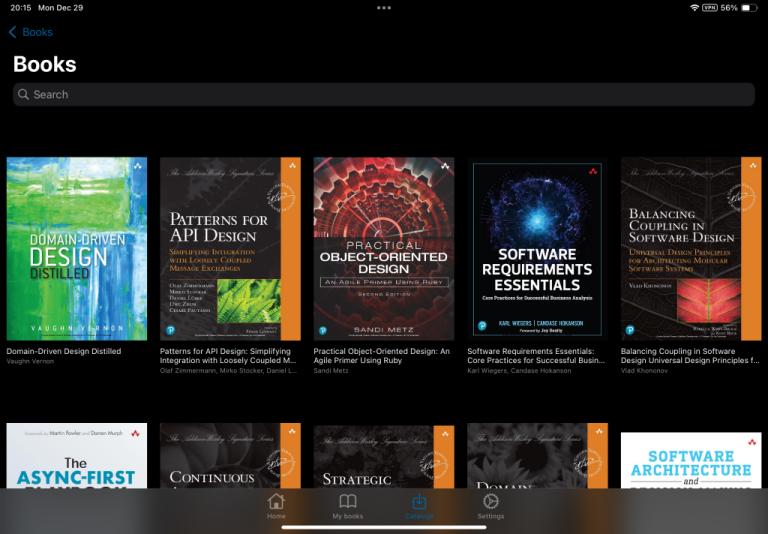Open Domain-Driven Design Distilled cover
Image resolution: width=768 pixels, height=534 pixels.
coord(77,249)
